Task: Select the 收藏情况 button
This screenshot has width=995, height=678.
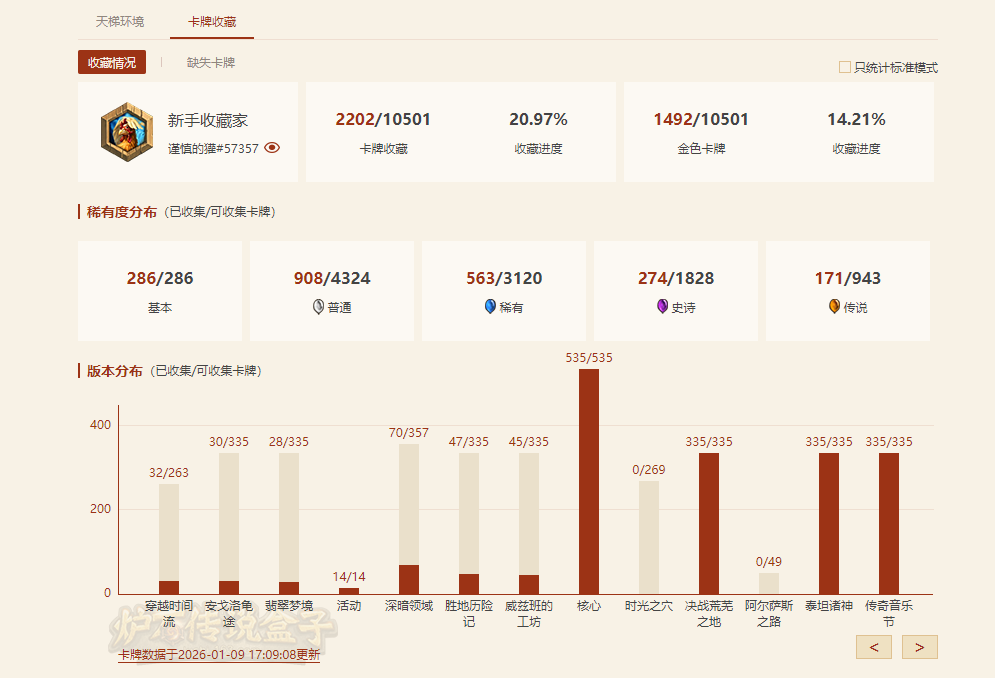Action: click(x=112, y=62)
